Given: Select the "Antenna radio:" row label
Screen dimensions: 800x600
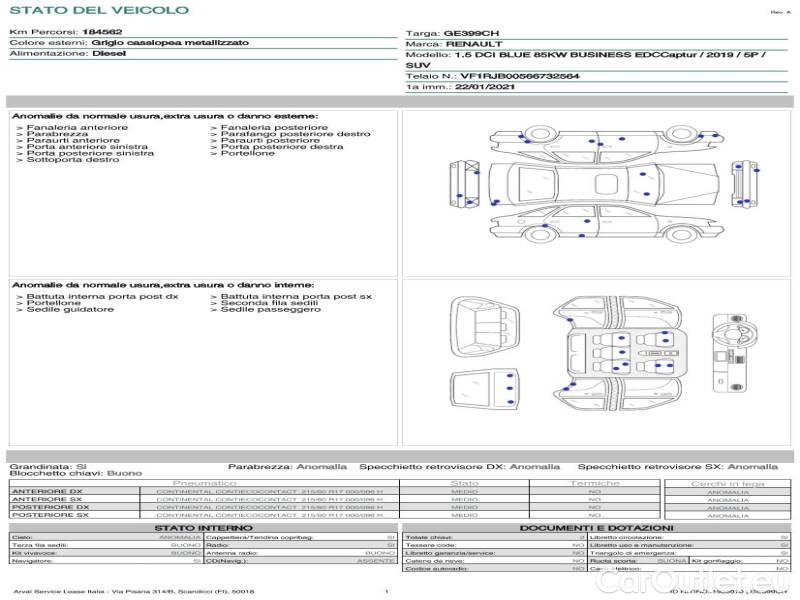Looking at the screenshot, I should pos(232,553).
